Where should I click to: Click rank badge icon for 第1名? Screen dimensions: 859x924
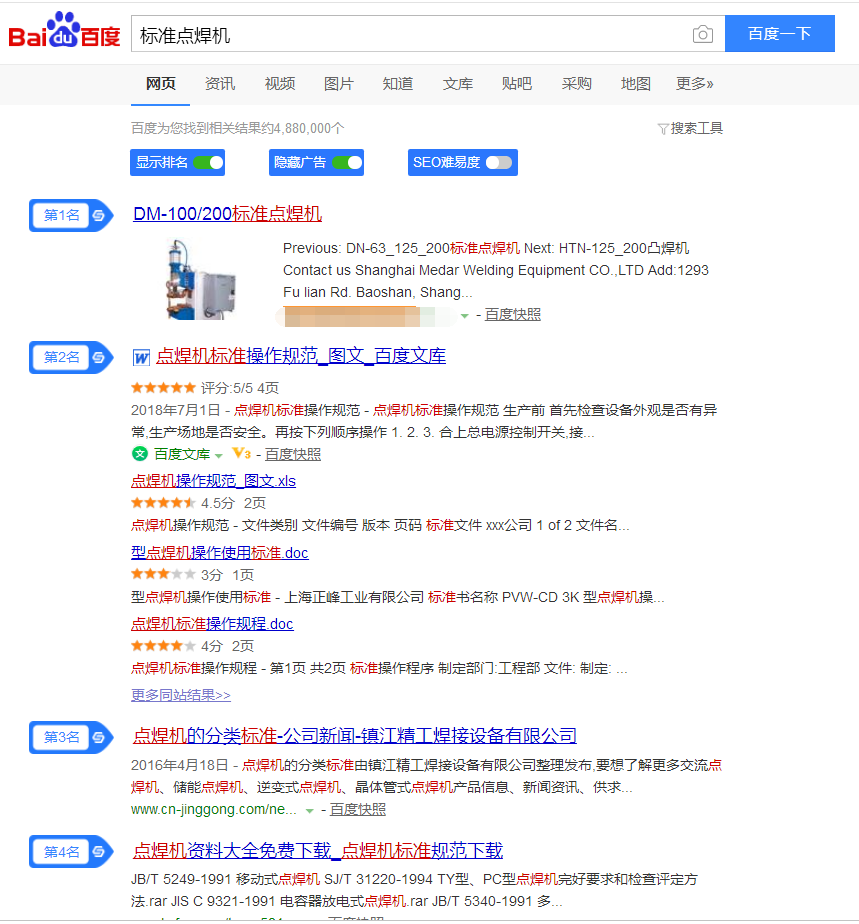tap(99, 215)
